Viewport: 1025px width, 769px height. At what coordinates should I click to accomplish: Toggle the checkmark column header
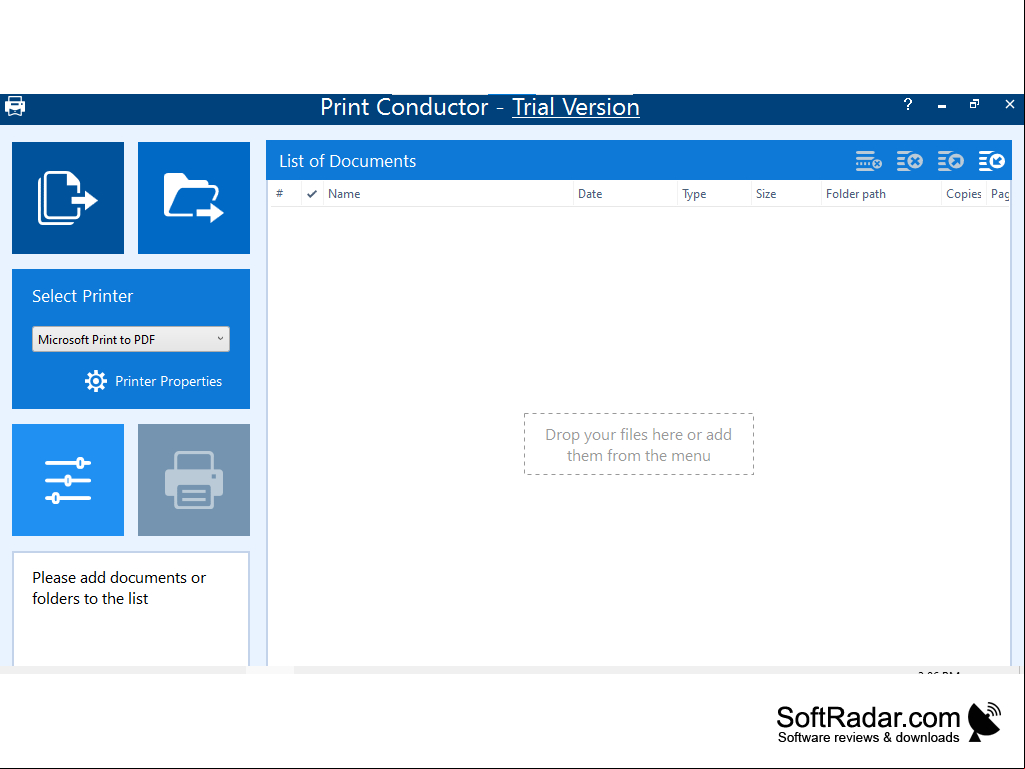[312, 194]
